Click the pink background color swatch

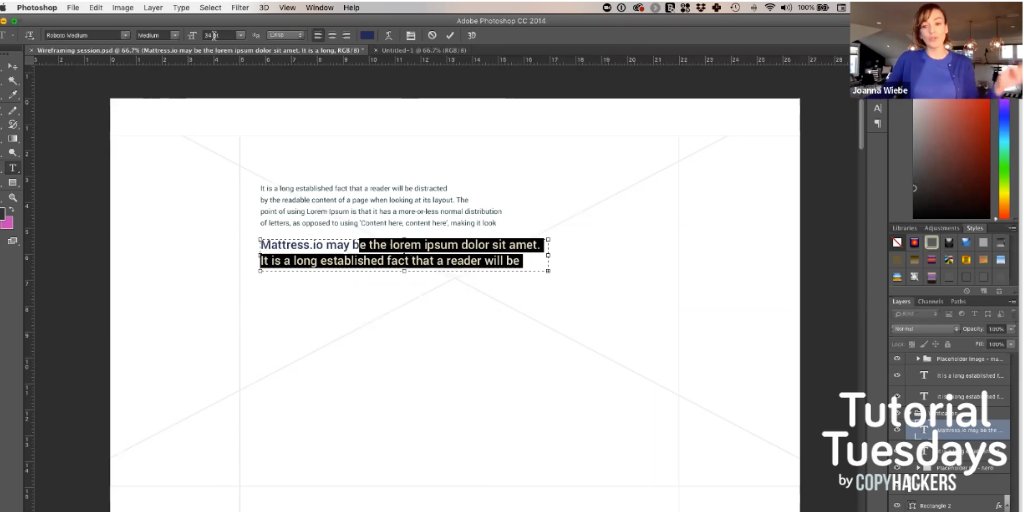point(7,223)
